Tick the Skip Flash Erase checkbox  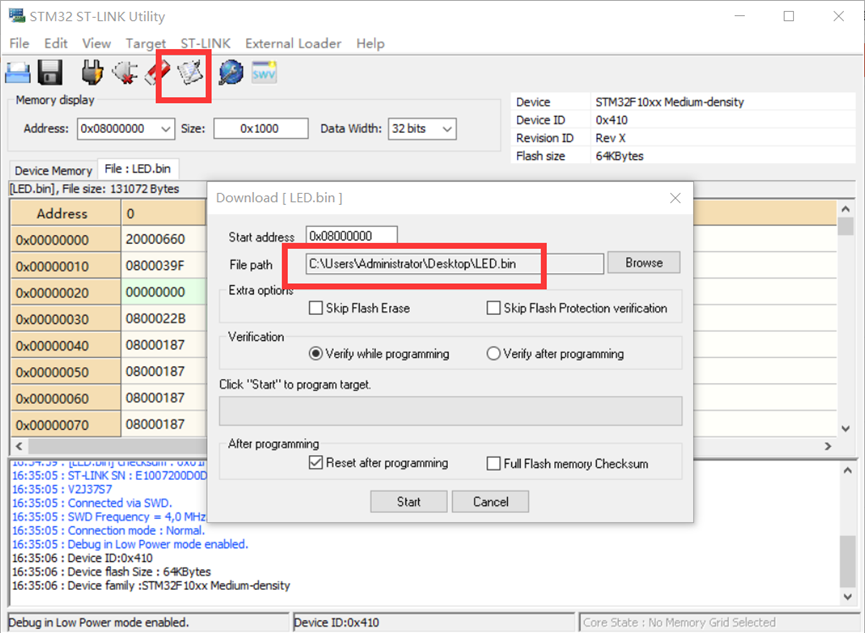(316, 308)
